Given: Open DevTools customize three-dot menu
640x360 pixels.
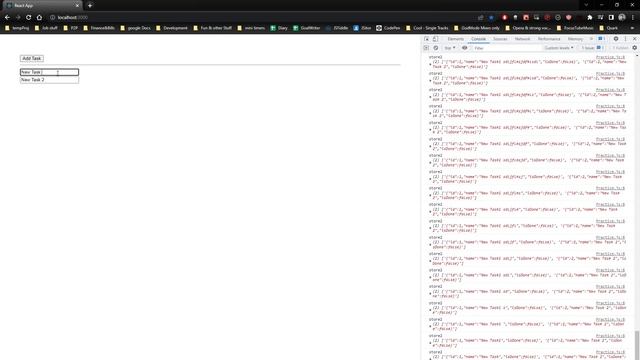Looking at the screenshot, I should point(625,39).
